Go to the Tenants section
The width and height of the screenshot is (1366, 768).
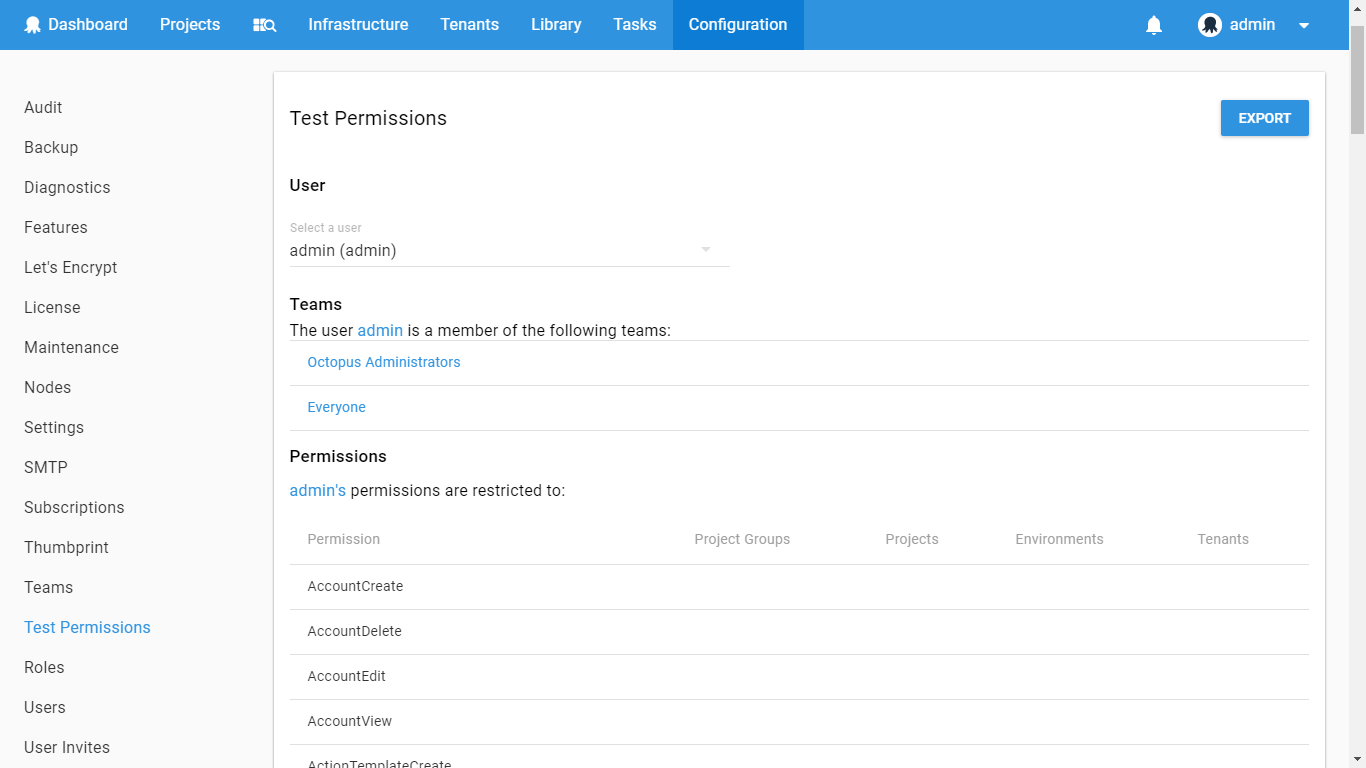pyautogui.click(x=469, y=24)
